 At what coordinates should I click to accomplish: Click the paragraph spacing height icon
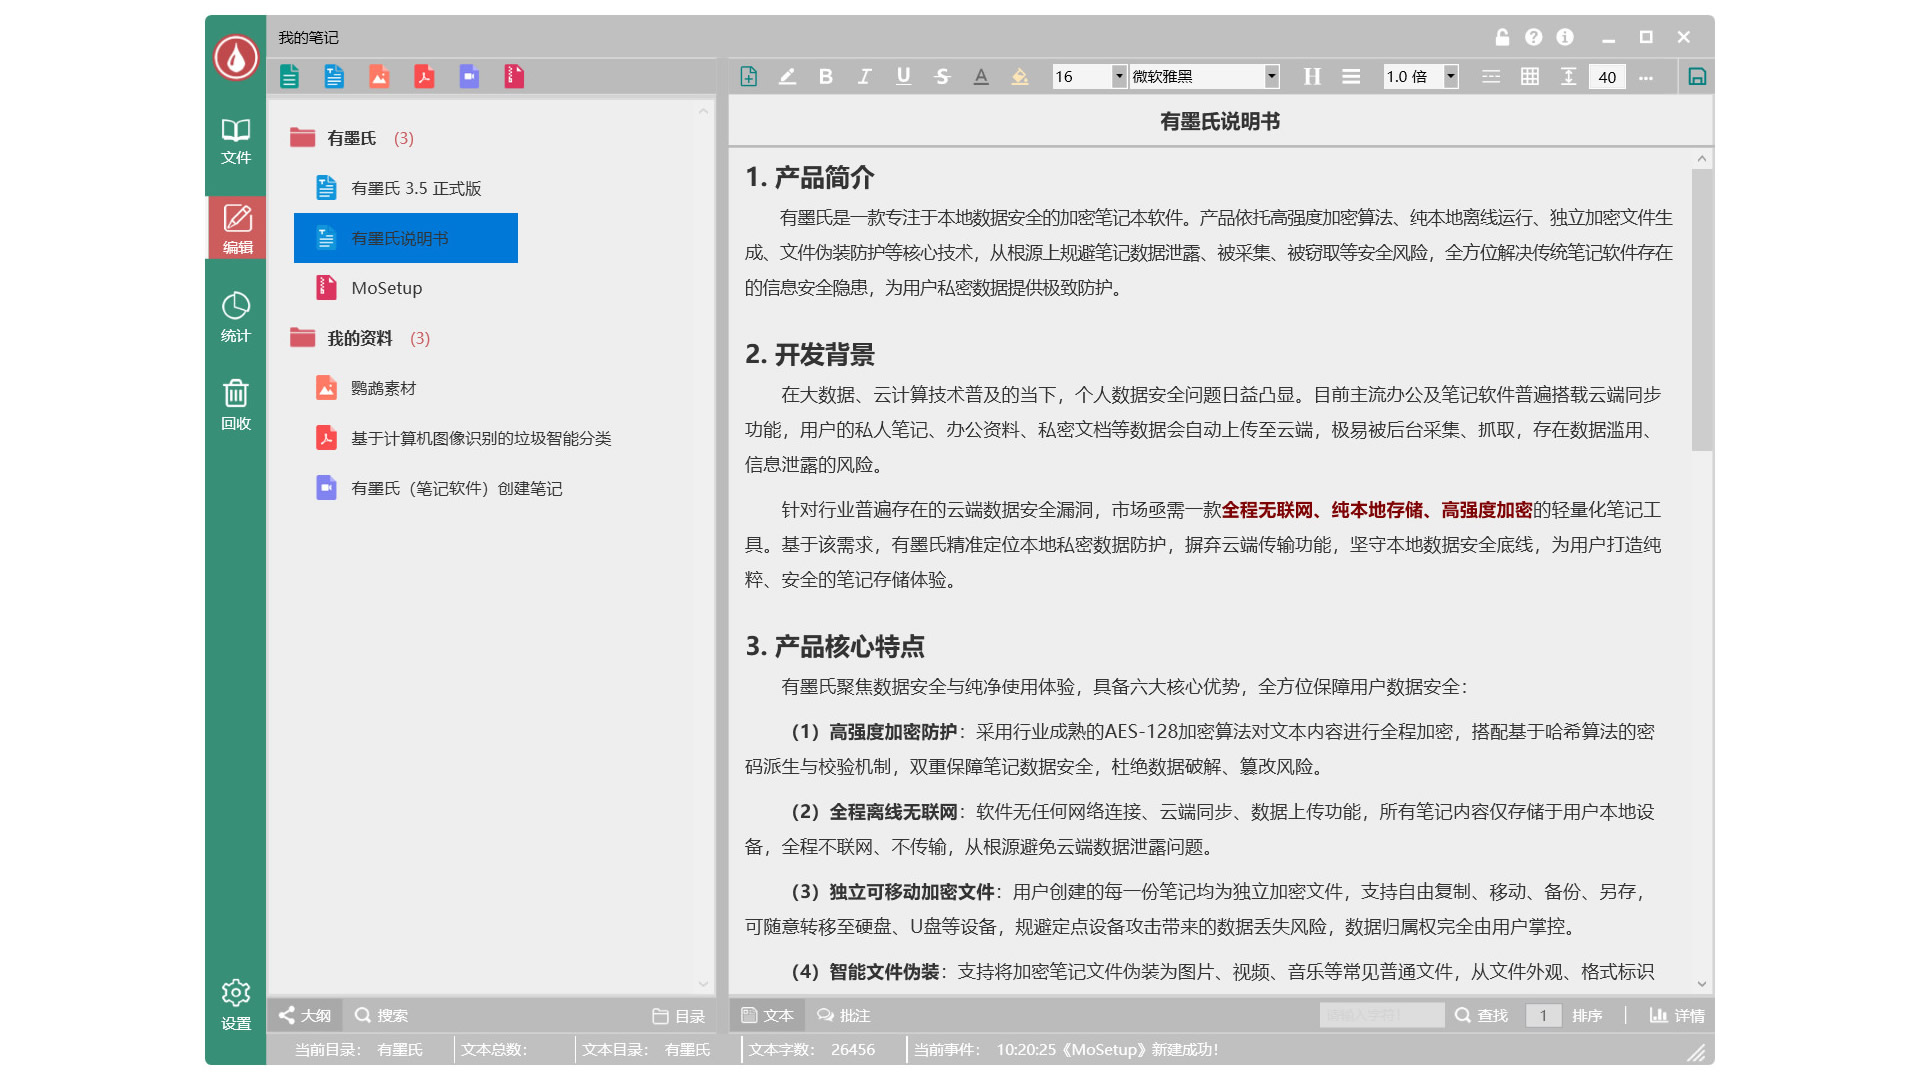[x=1569, y=77]
